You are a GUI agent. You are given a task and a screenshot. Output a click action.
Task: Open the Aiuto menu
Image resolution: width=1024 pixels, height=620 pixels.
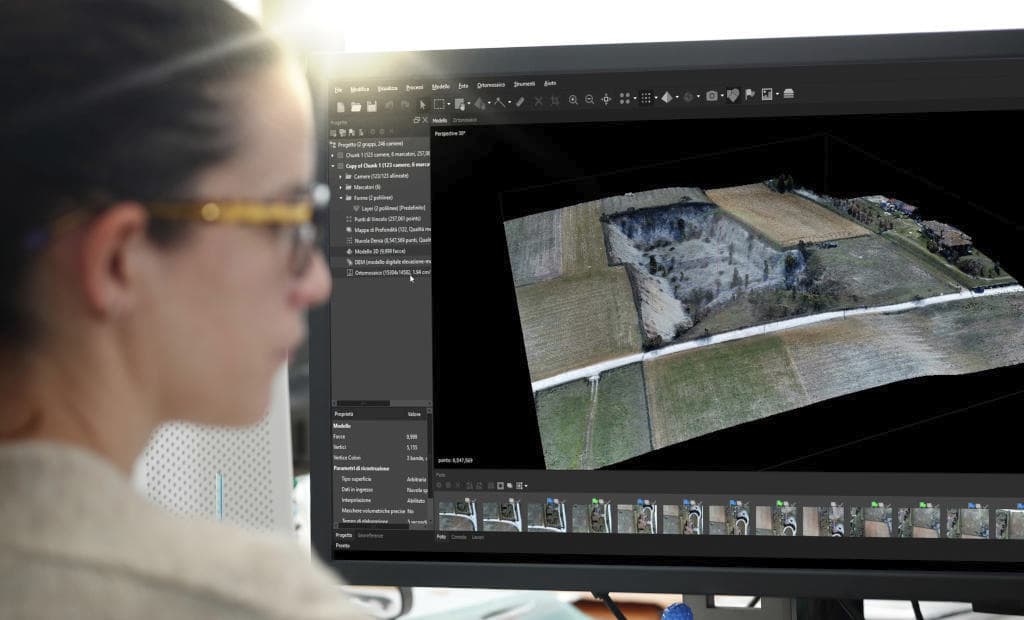click(551, 84)
